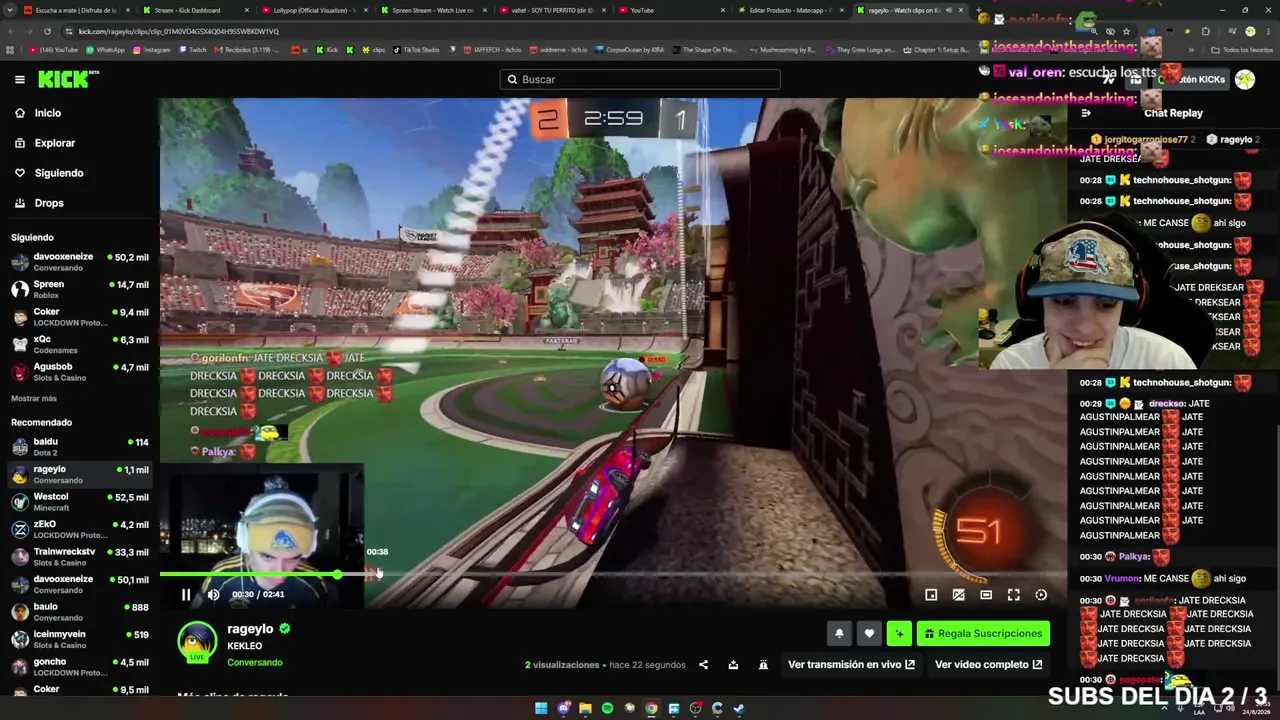The image size is (1280, 720).
Task: Pause the clip playback
Action: pyautogui.click(x=186, y=594)
